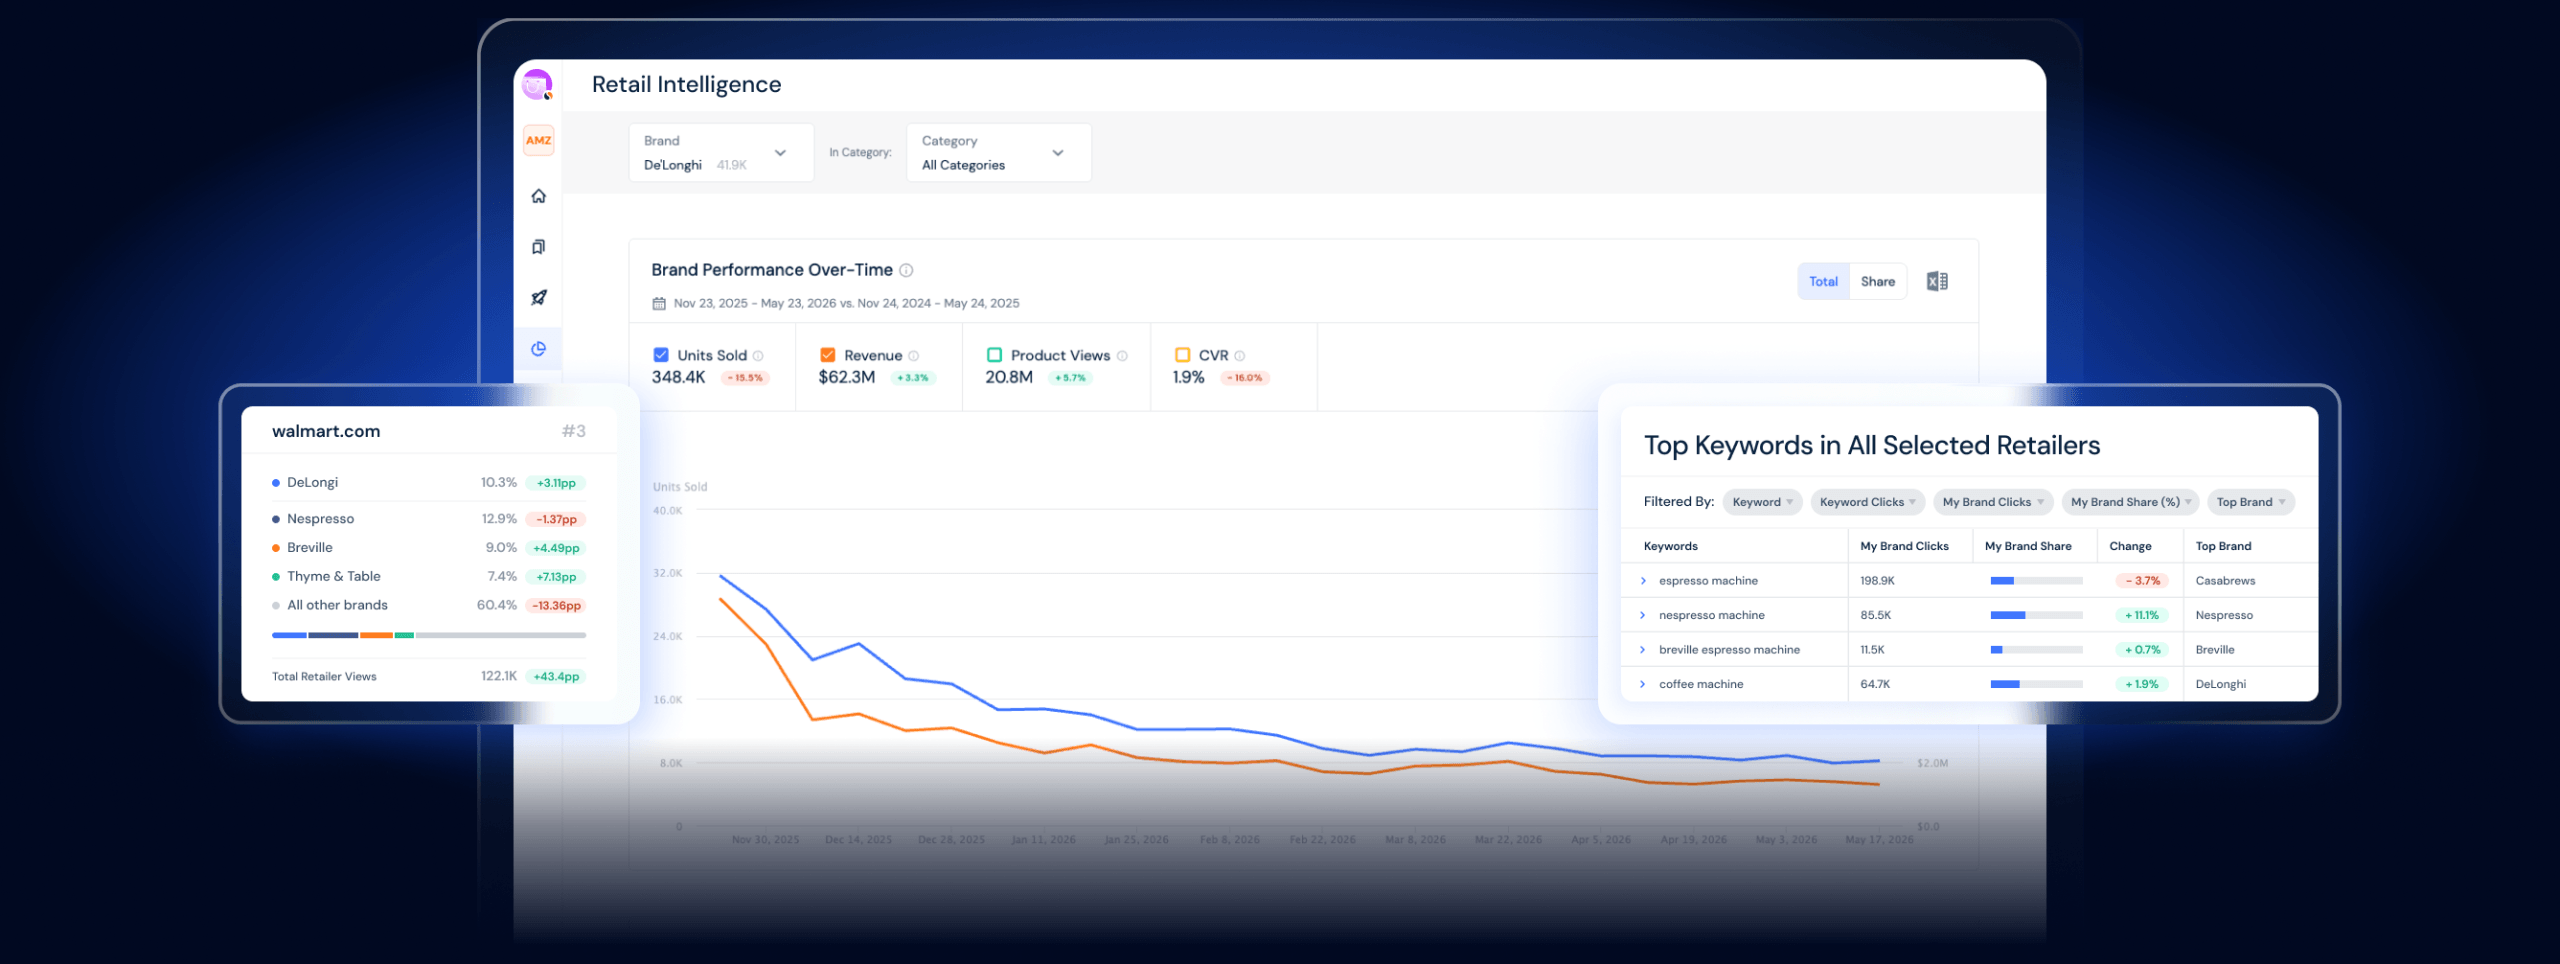Click info icon next to CVR
Viewport: 2560px width, 964px height.
[x=1240, y=356]
